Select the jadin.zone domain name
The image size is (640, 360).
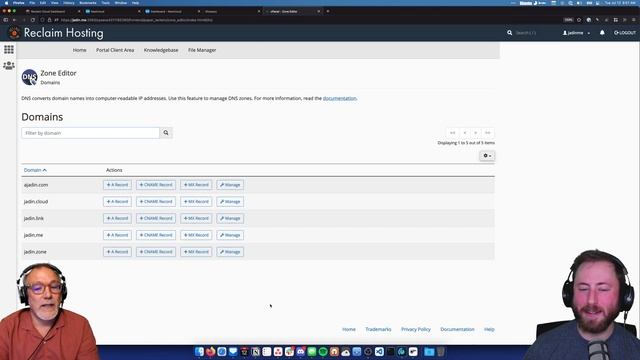click(x=35, y=252)
